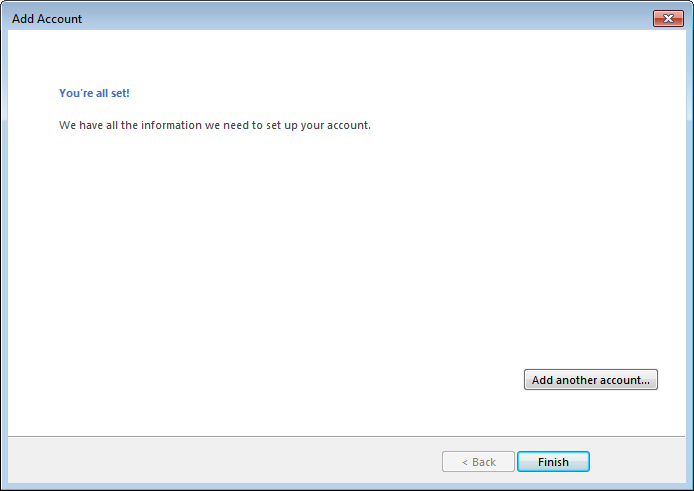This screenshot has width=694, height=491.
Task: Click the separator line above footer buttons
Action: pyautogui.click(x=346, y=436)
